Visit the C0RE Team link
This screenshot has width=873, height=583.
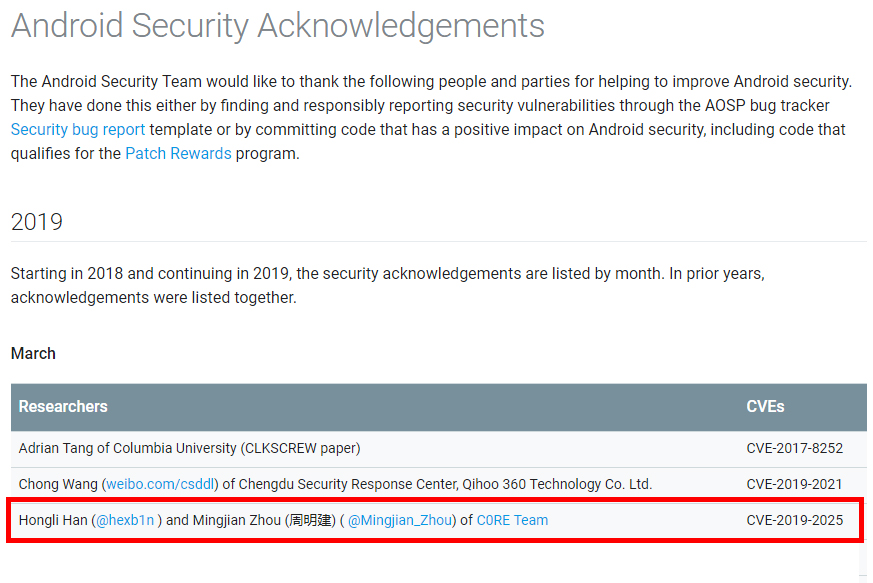point(512,520)
